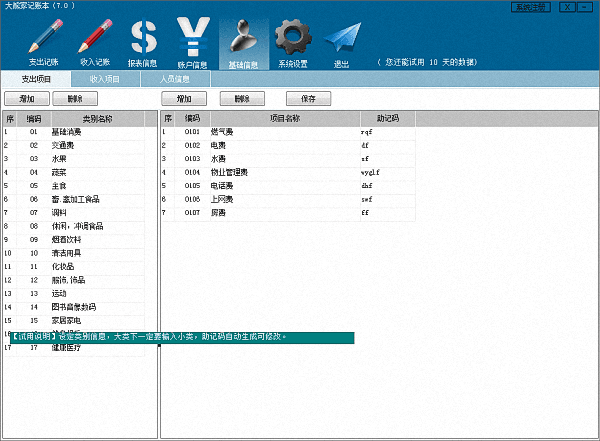Click 删除 button above category list

click(x=75, y=99)
